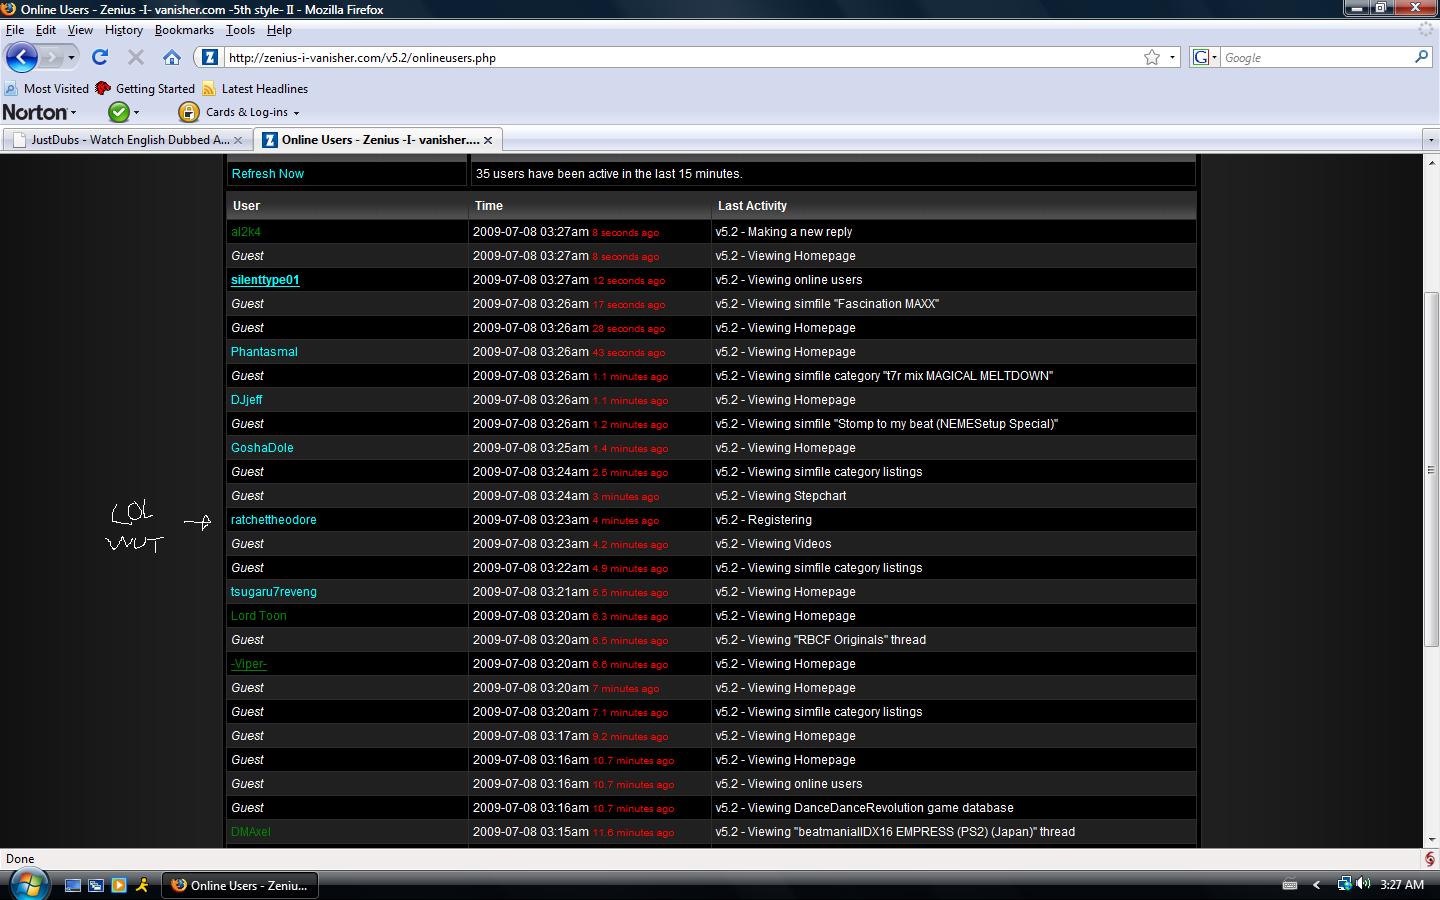1440x900 pixels.
Task: Show hidden tray icons arrow
Action: tap(1317, 884)
